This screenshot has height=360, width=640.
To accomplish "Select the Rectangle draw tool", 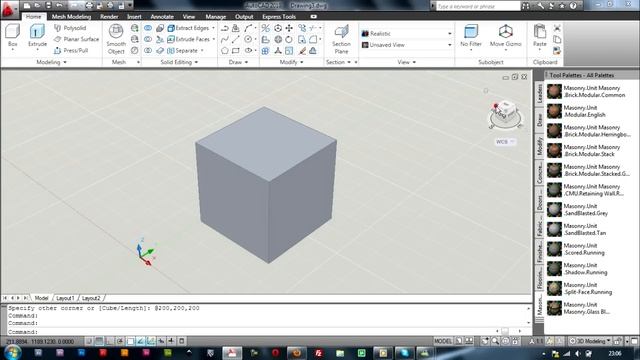I will click(x=236, y=51).
